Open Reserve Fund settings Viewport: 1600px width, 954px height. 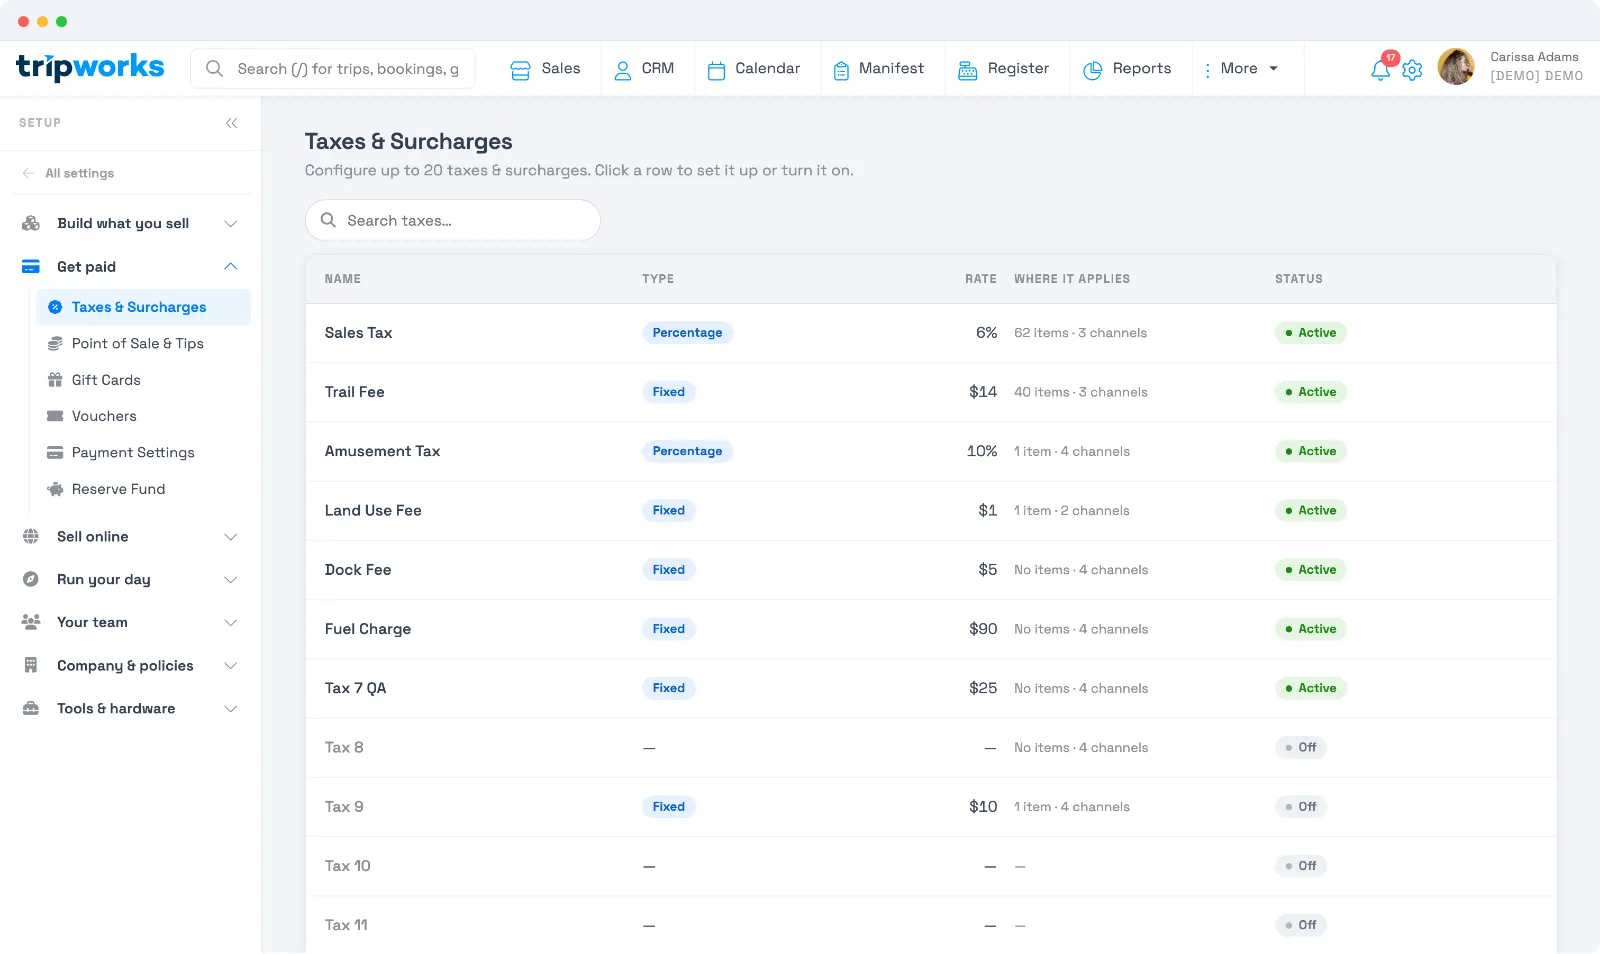[118, 489]
